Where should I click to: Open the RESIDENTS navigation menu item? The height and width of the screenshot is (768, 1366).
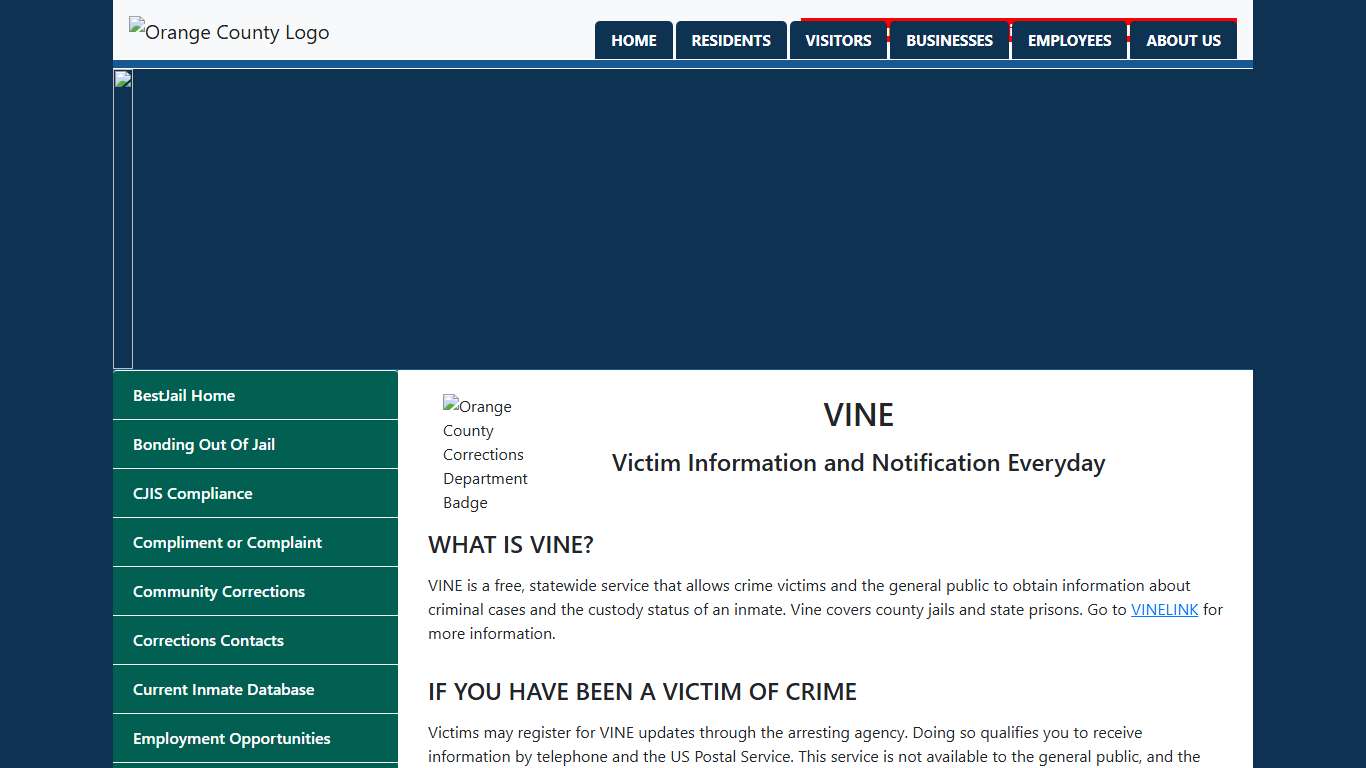pyautogui.click(x=731, y=40)
